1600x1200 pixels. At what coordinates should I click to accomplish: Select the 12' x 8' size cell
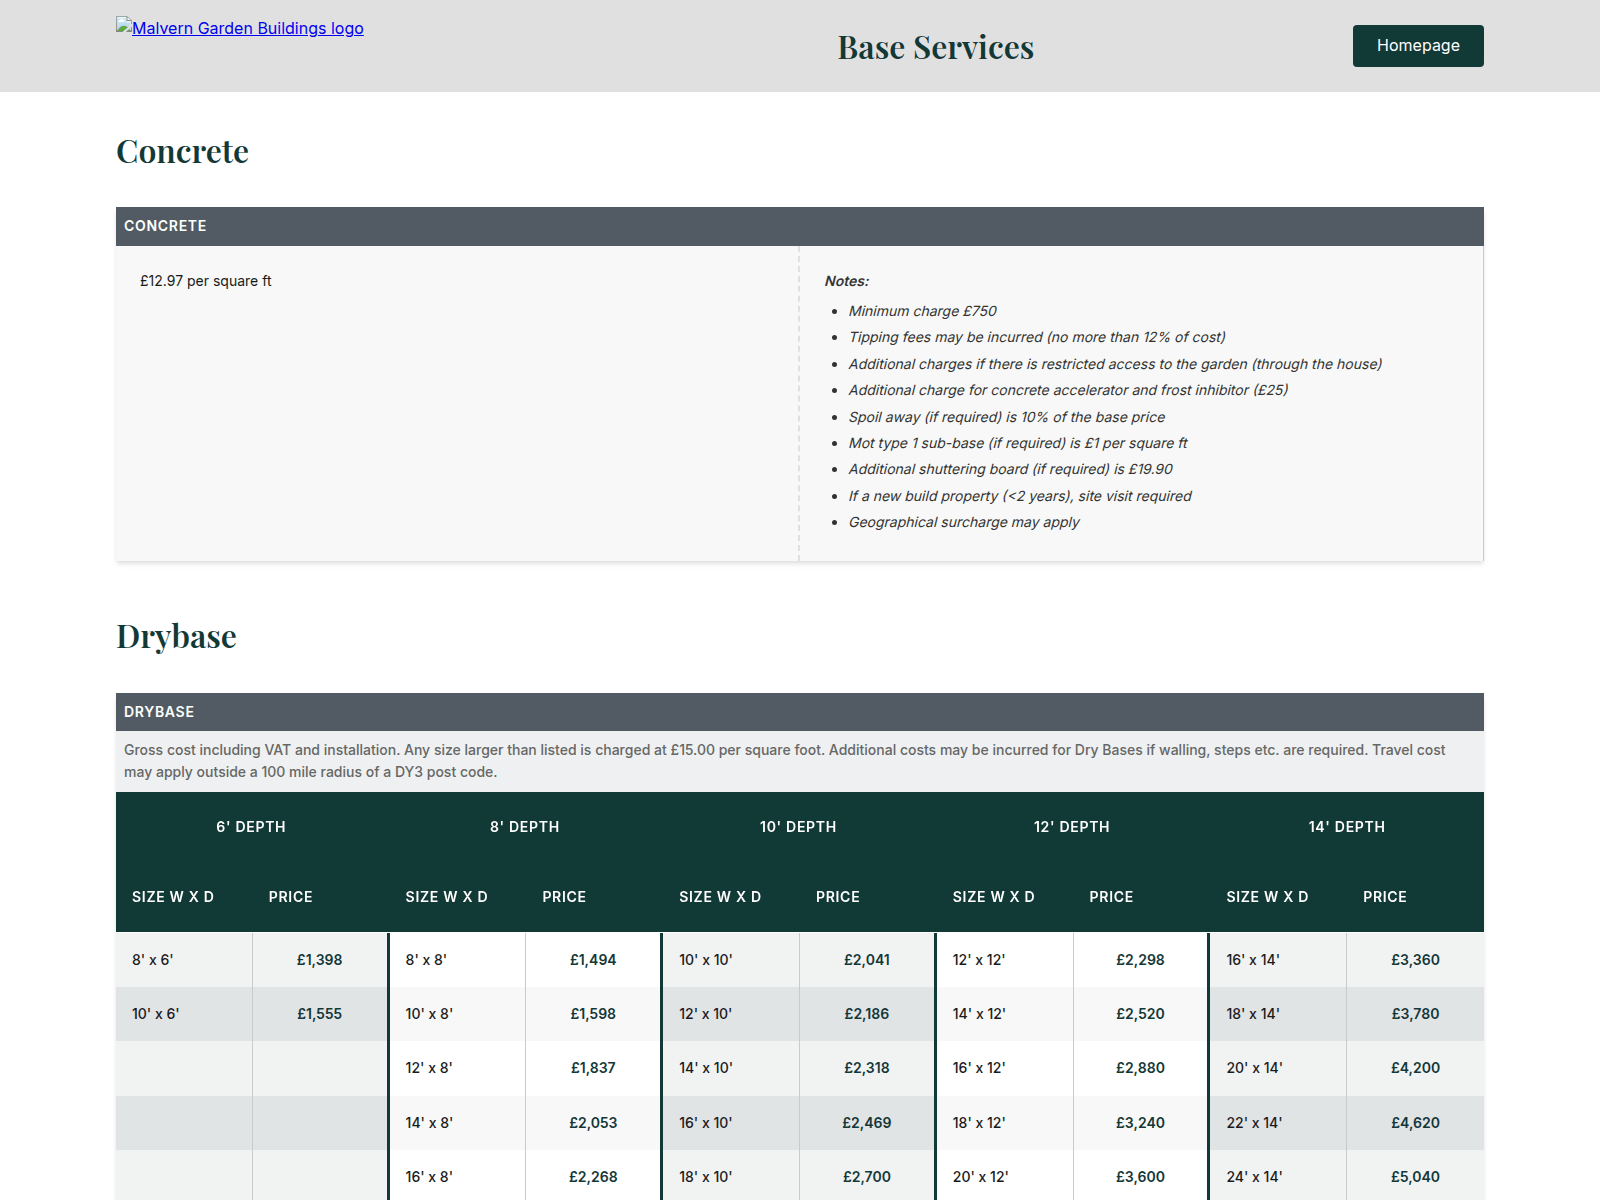coord(457,1068)
